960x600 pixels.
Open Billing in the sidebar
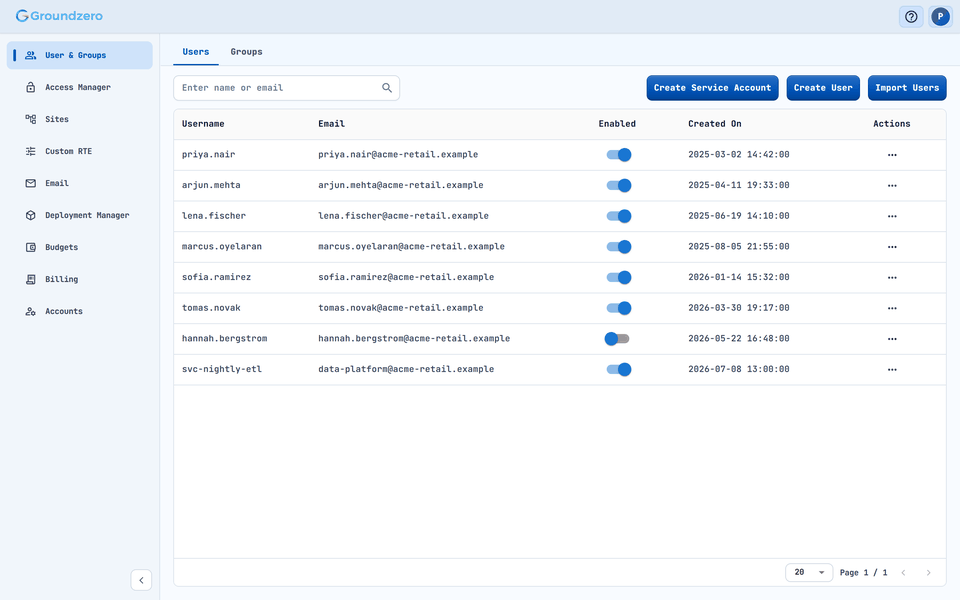80,279
